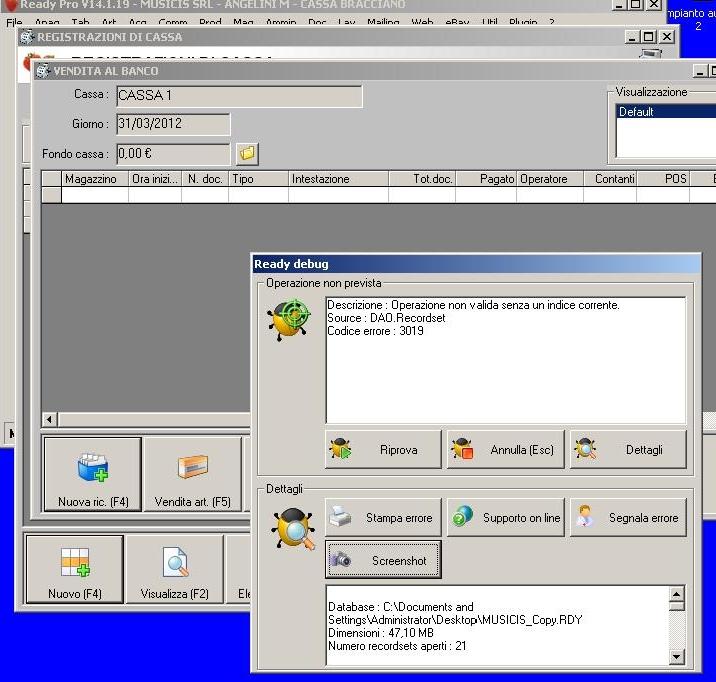Open the Mailing menu
The width and height of the screenshot is (716, 682).
pyautogui.click(x=383, y=22)
